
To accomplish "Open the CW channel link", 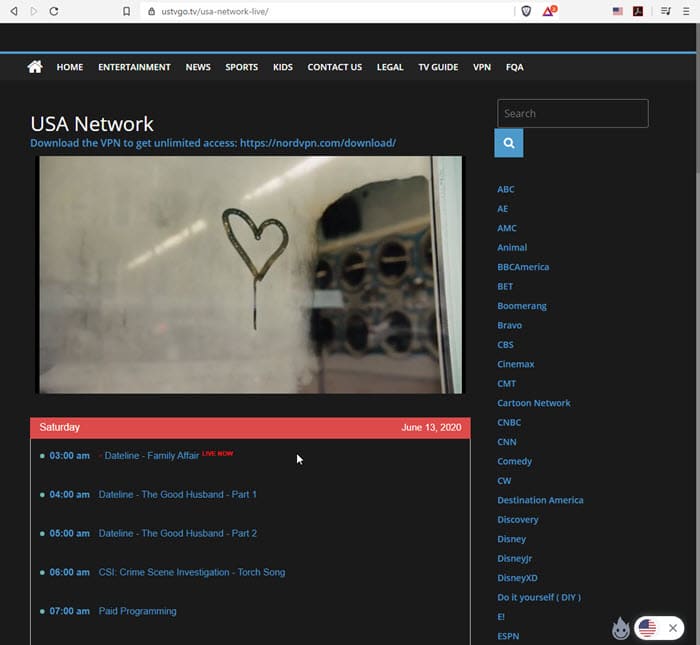I will pos(504,481).
